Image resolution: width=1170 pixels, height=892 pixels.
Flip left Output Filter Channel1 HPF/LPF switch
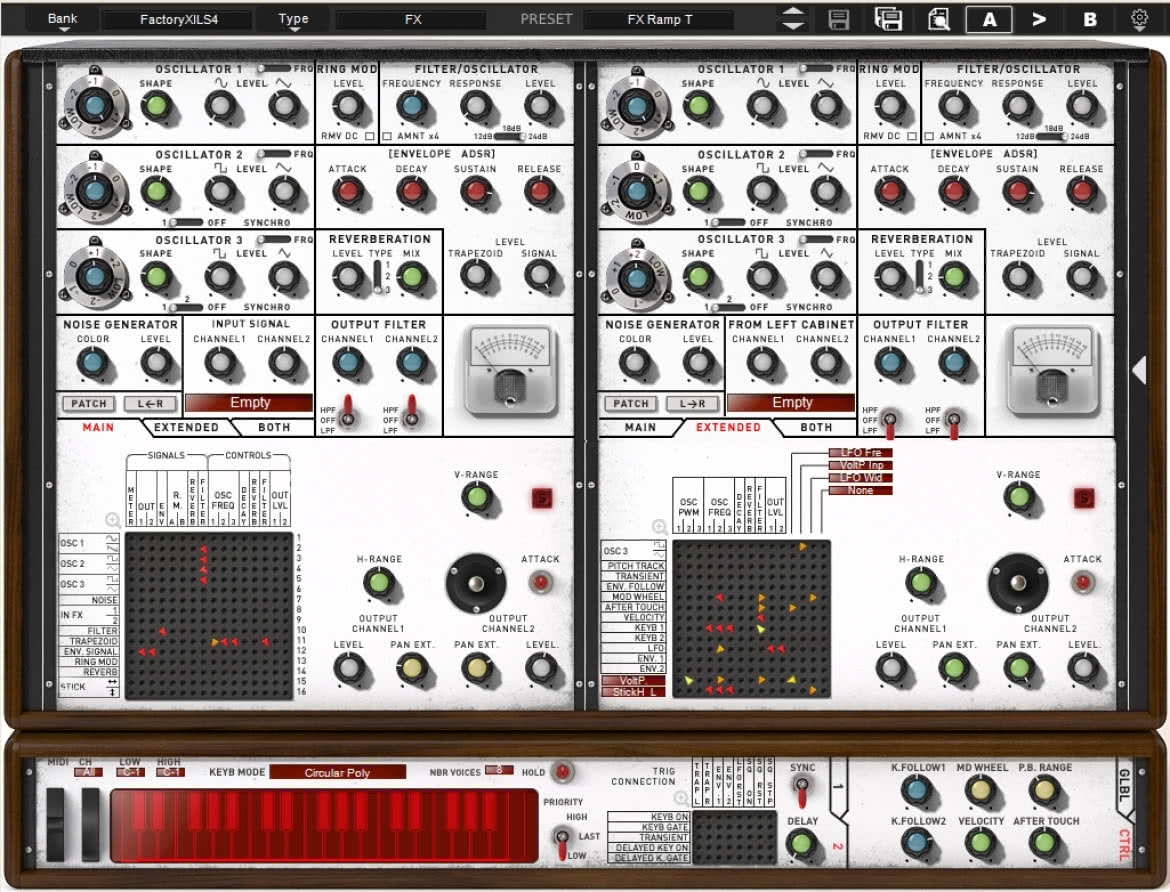347,413
